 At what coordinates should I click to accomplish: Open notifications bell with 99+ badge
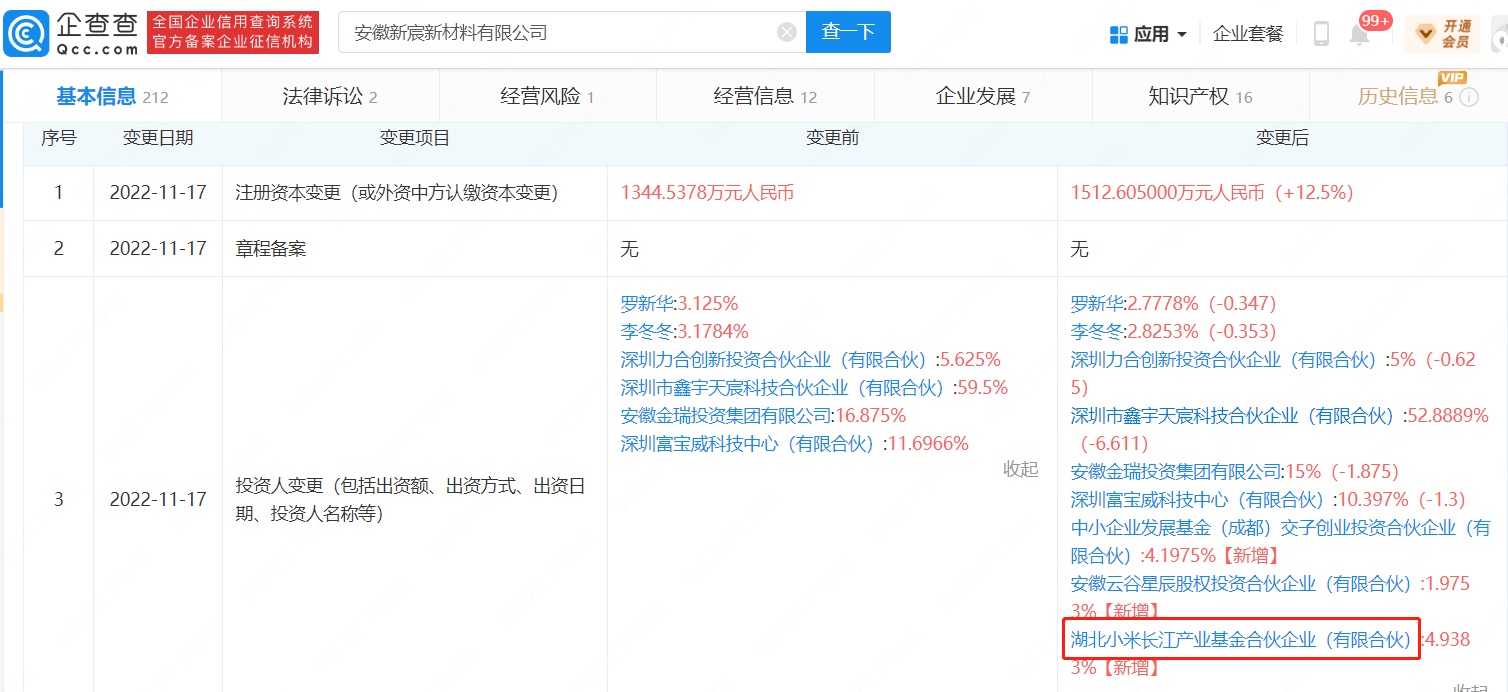pyautogui.click(x=1359, y=35)
